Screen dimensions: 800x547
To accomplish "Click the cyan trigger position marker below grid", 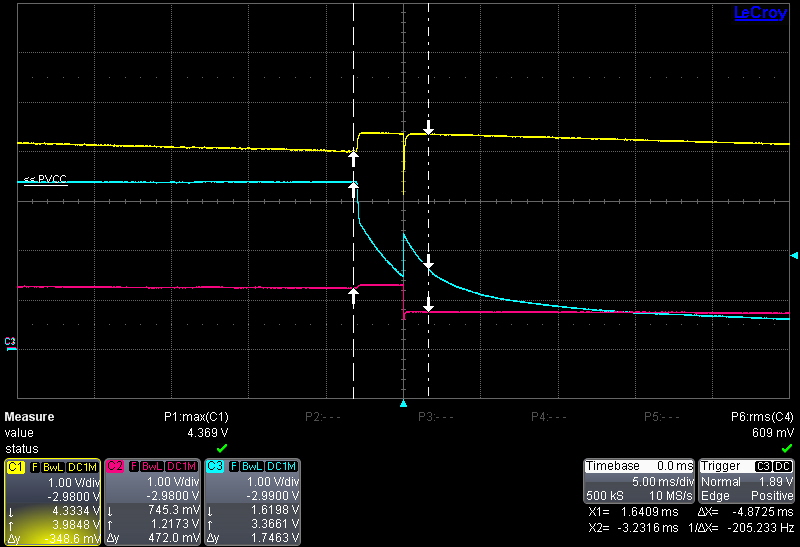I will point(404,404).
